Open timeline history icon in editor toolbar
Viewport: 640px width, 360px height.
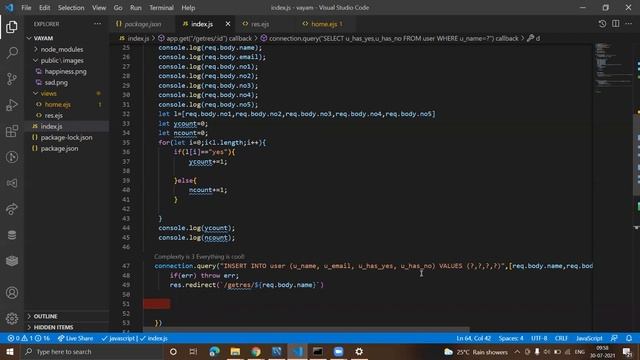(x=602, y=24)
